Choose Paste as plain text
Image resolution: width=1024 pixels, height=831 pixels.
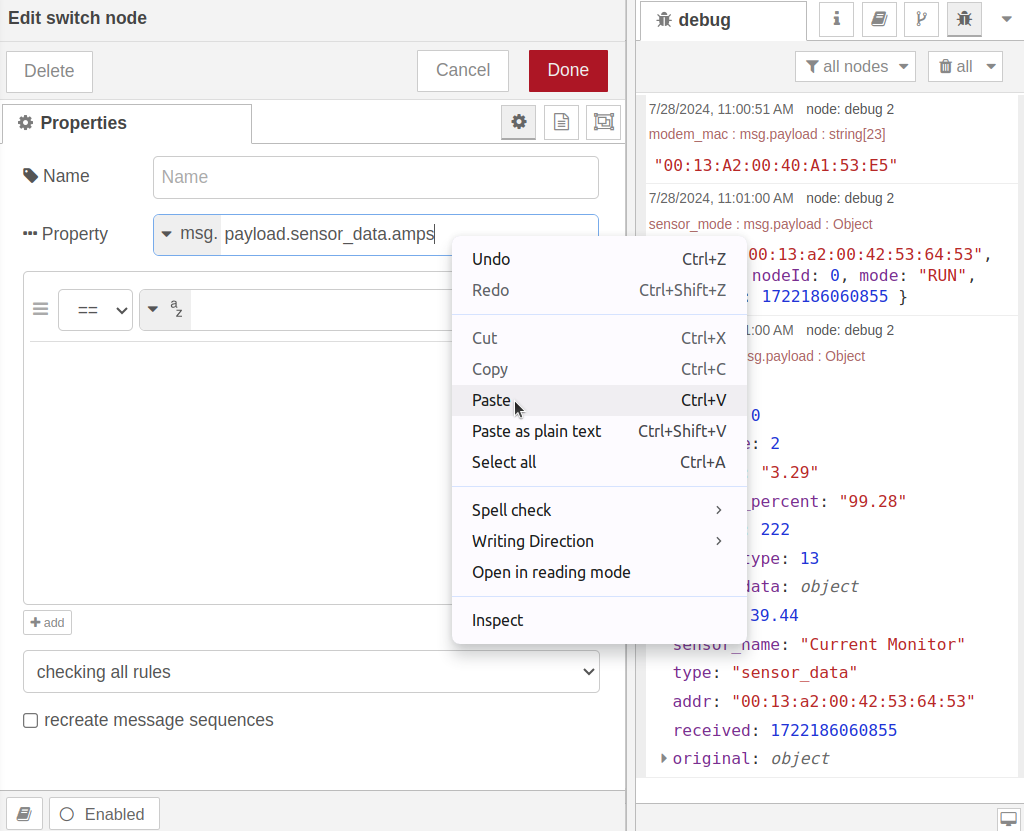(599, 431)
